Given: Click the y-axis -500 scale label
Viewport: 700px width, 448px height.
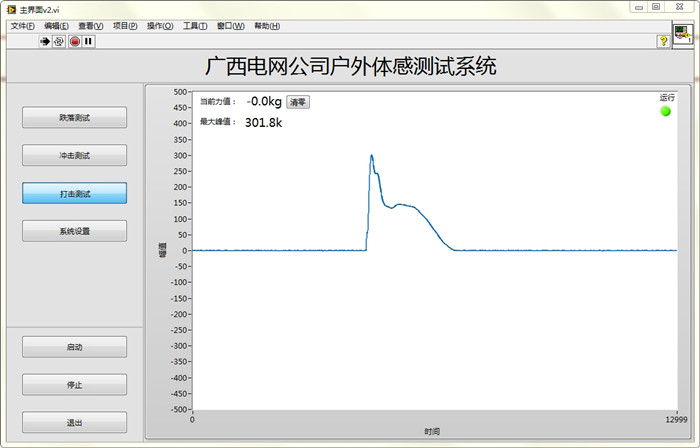Looking at the screenshot, I should tap(179, 409).
